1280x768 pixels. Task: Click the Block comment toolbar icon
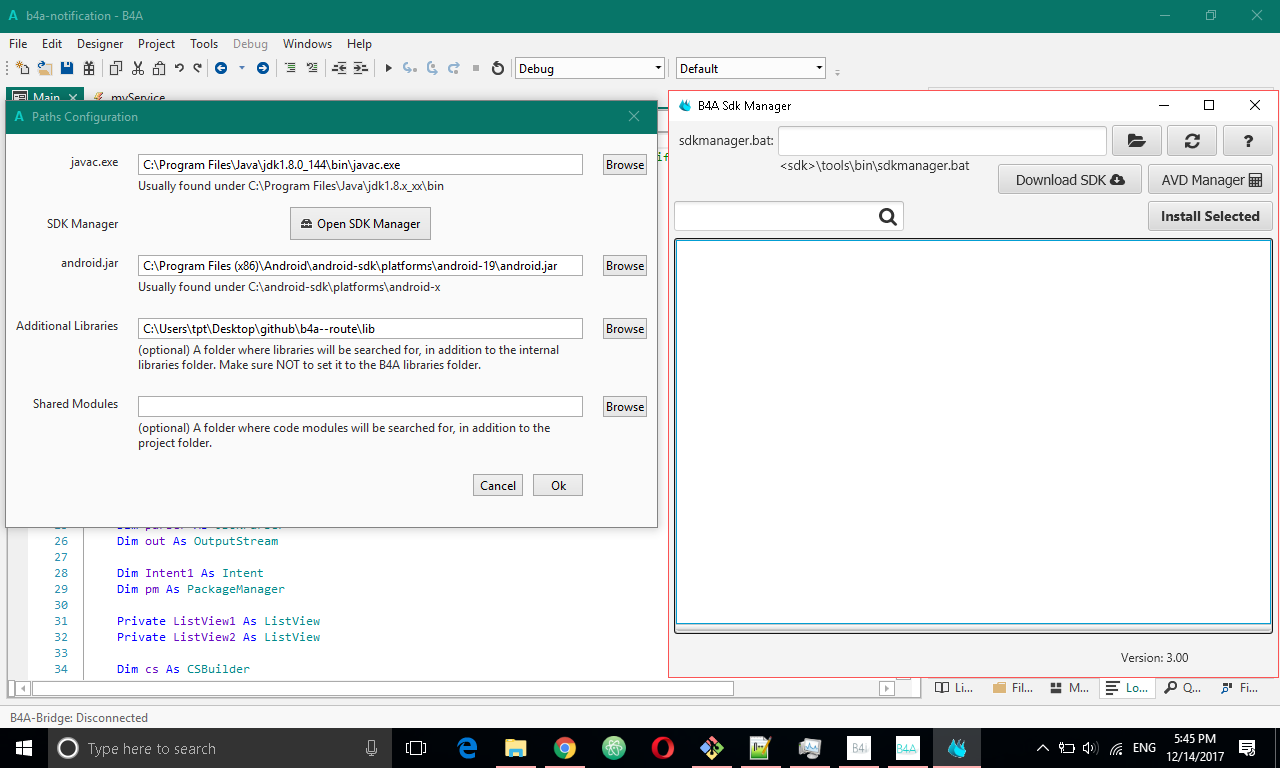[x=291, y=68]
